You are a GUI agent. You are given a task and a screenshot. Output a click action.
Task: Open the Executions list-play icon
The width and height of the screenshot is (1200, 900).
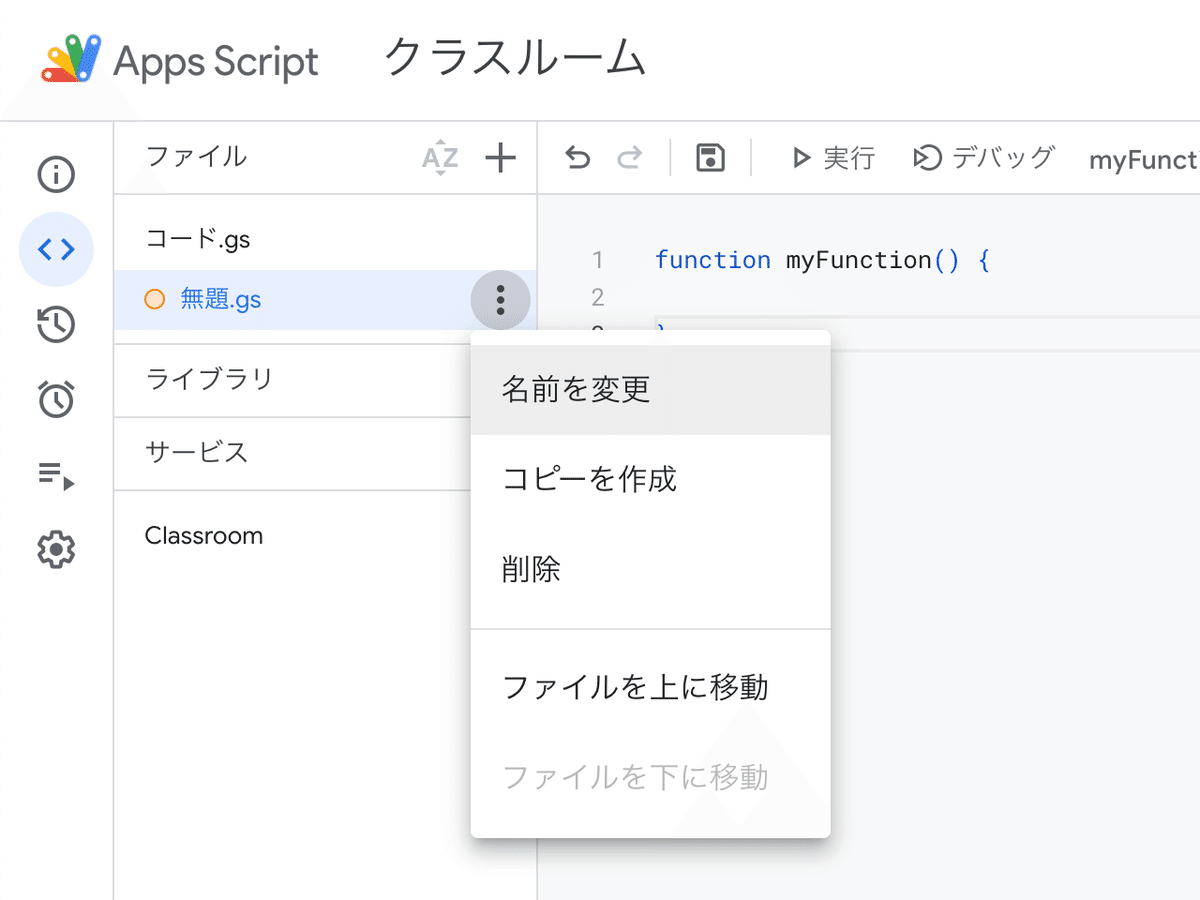coord(56,475)
